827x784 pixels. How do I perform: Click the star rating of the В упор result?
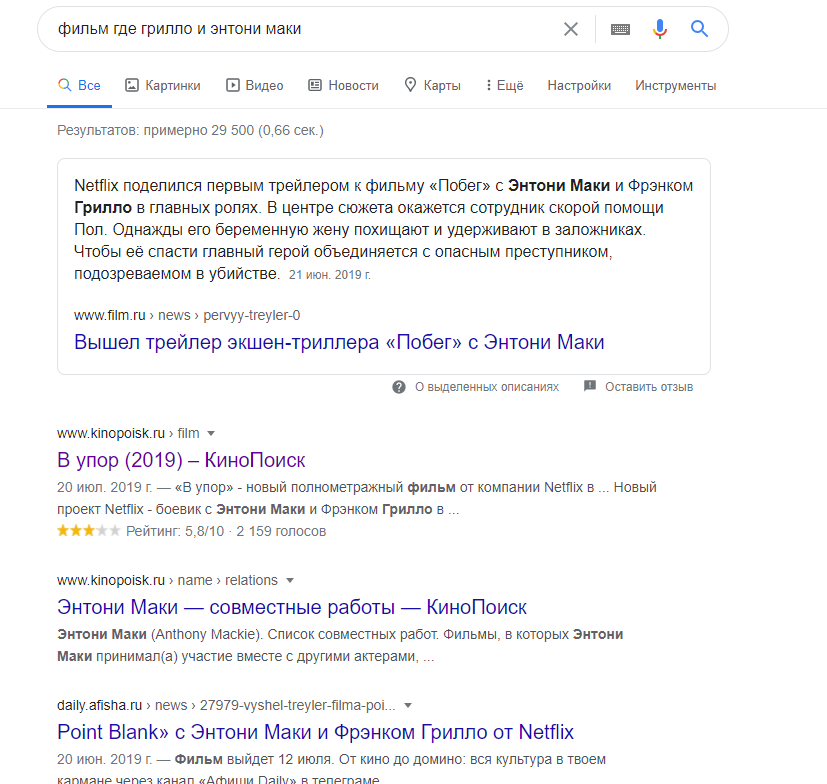[x=89, y=531]
